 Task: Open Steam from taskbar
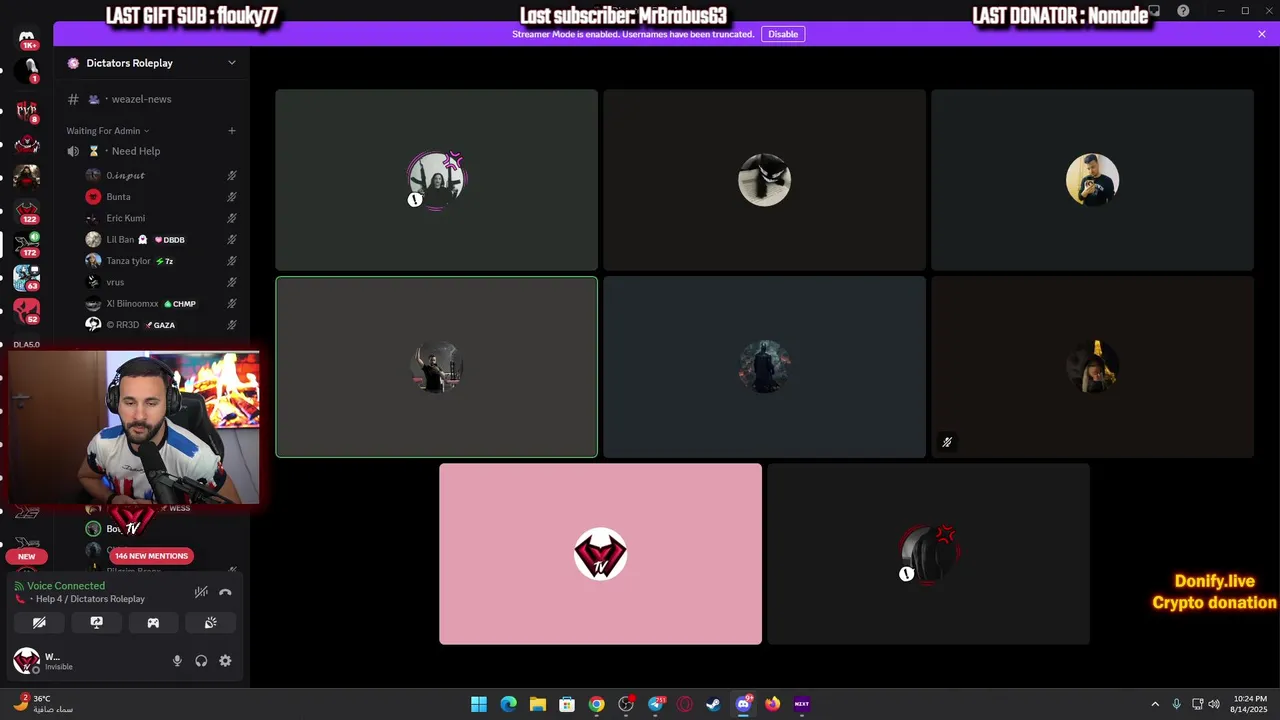pos(713,704)
